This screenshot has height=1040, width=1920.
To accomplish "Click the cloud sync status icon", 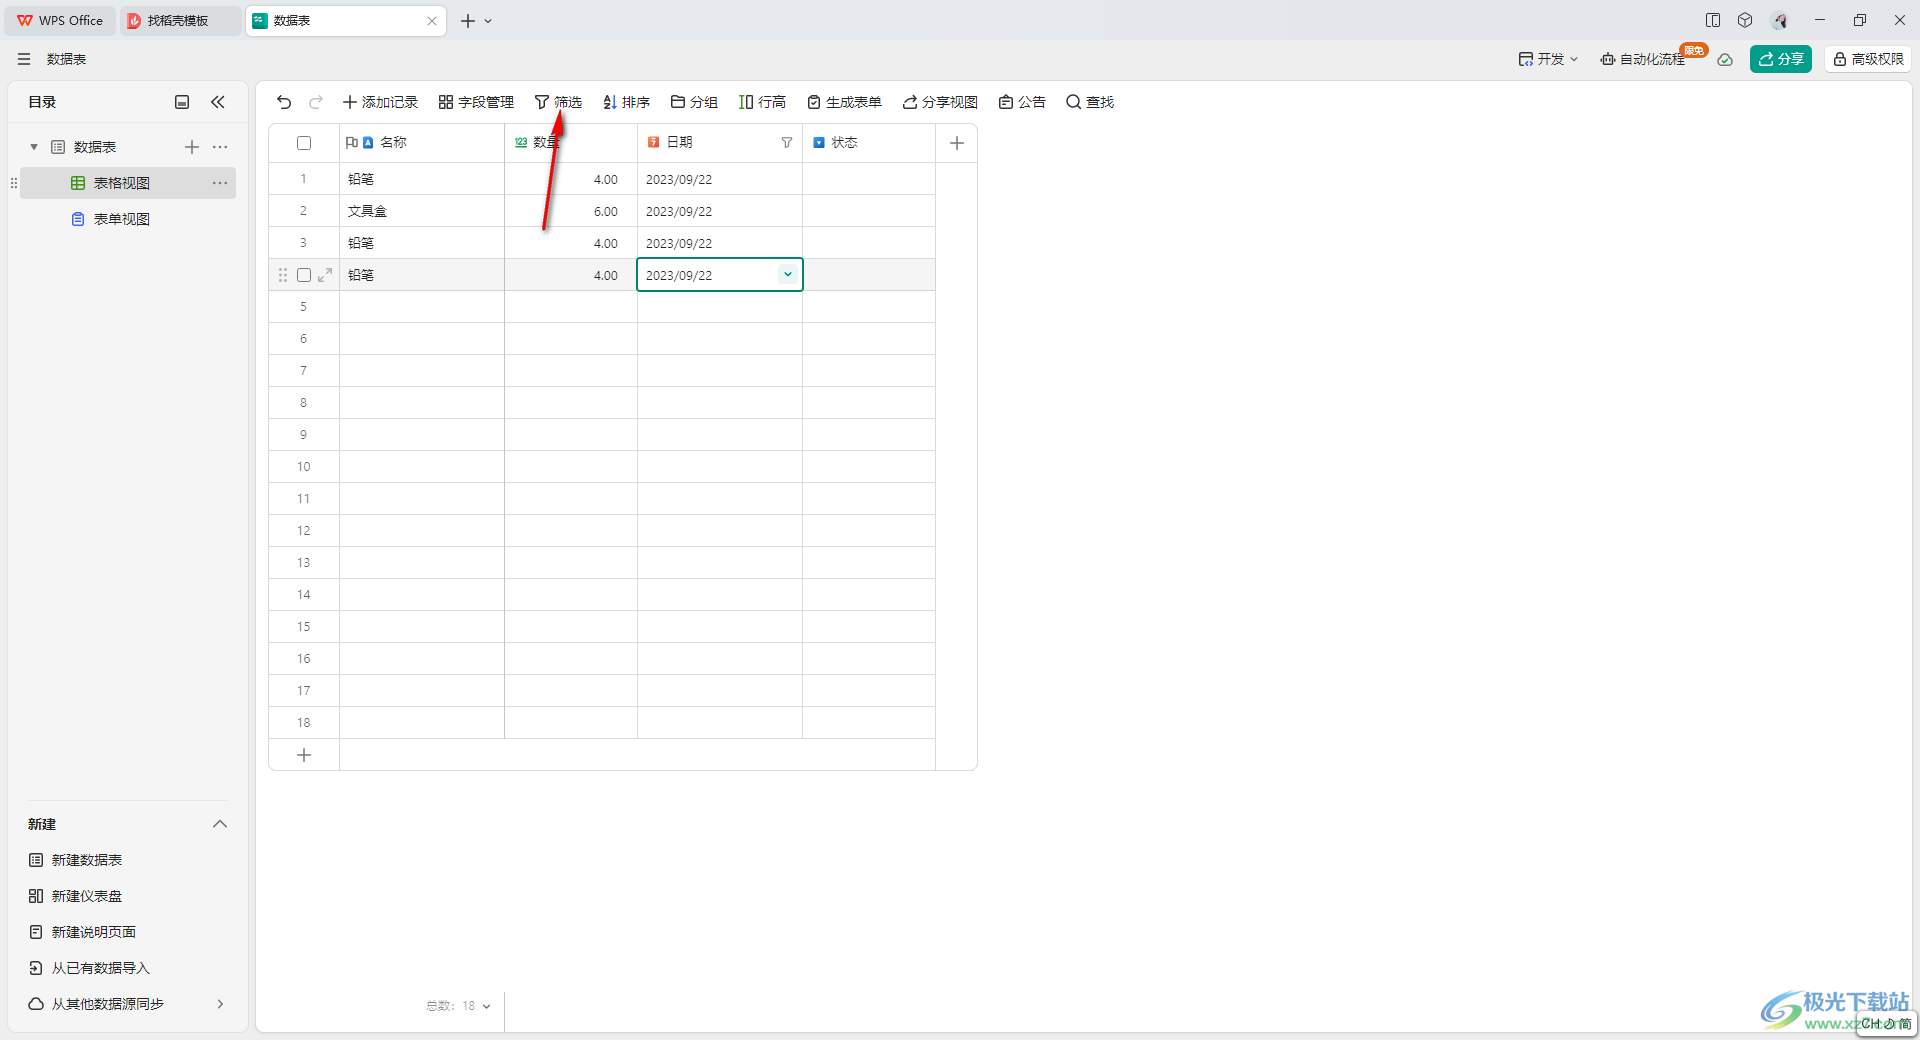I will (x=1725, y=59).
